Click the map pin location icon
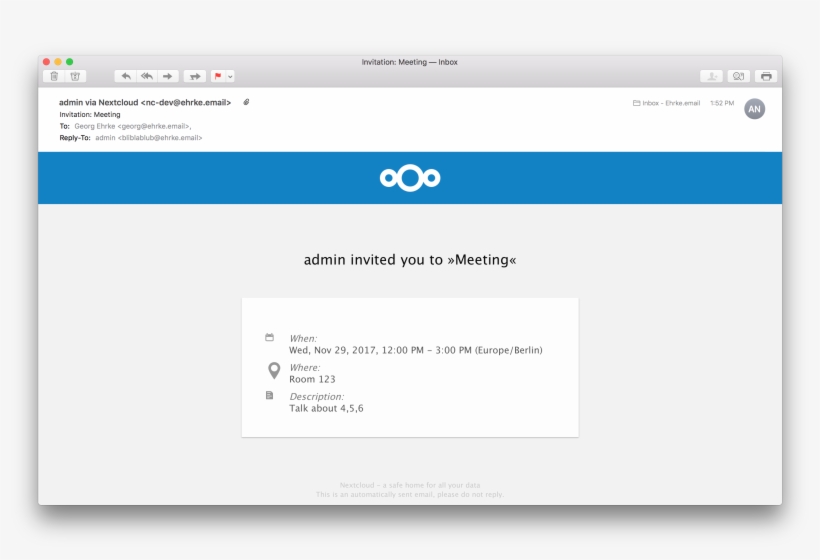The height and width of the screenshot is (560, 820). click(x=274, y=371)
